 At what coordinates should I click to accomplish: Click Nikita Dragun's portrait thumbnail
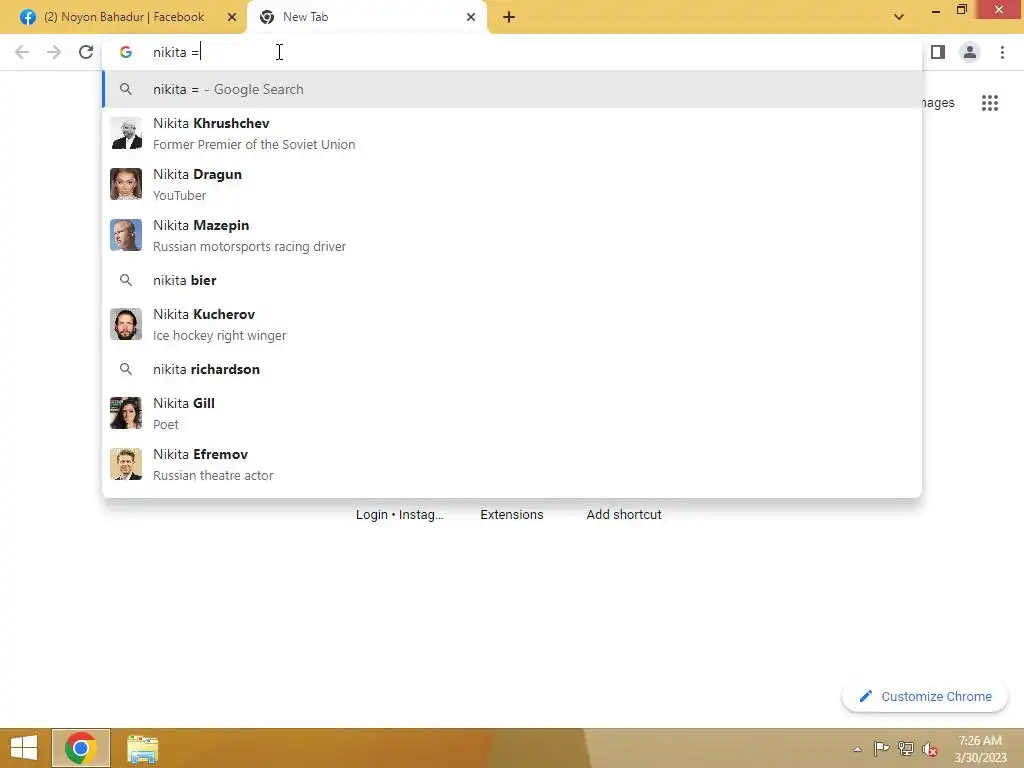coord(126,184)
